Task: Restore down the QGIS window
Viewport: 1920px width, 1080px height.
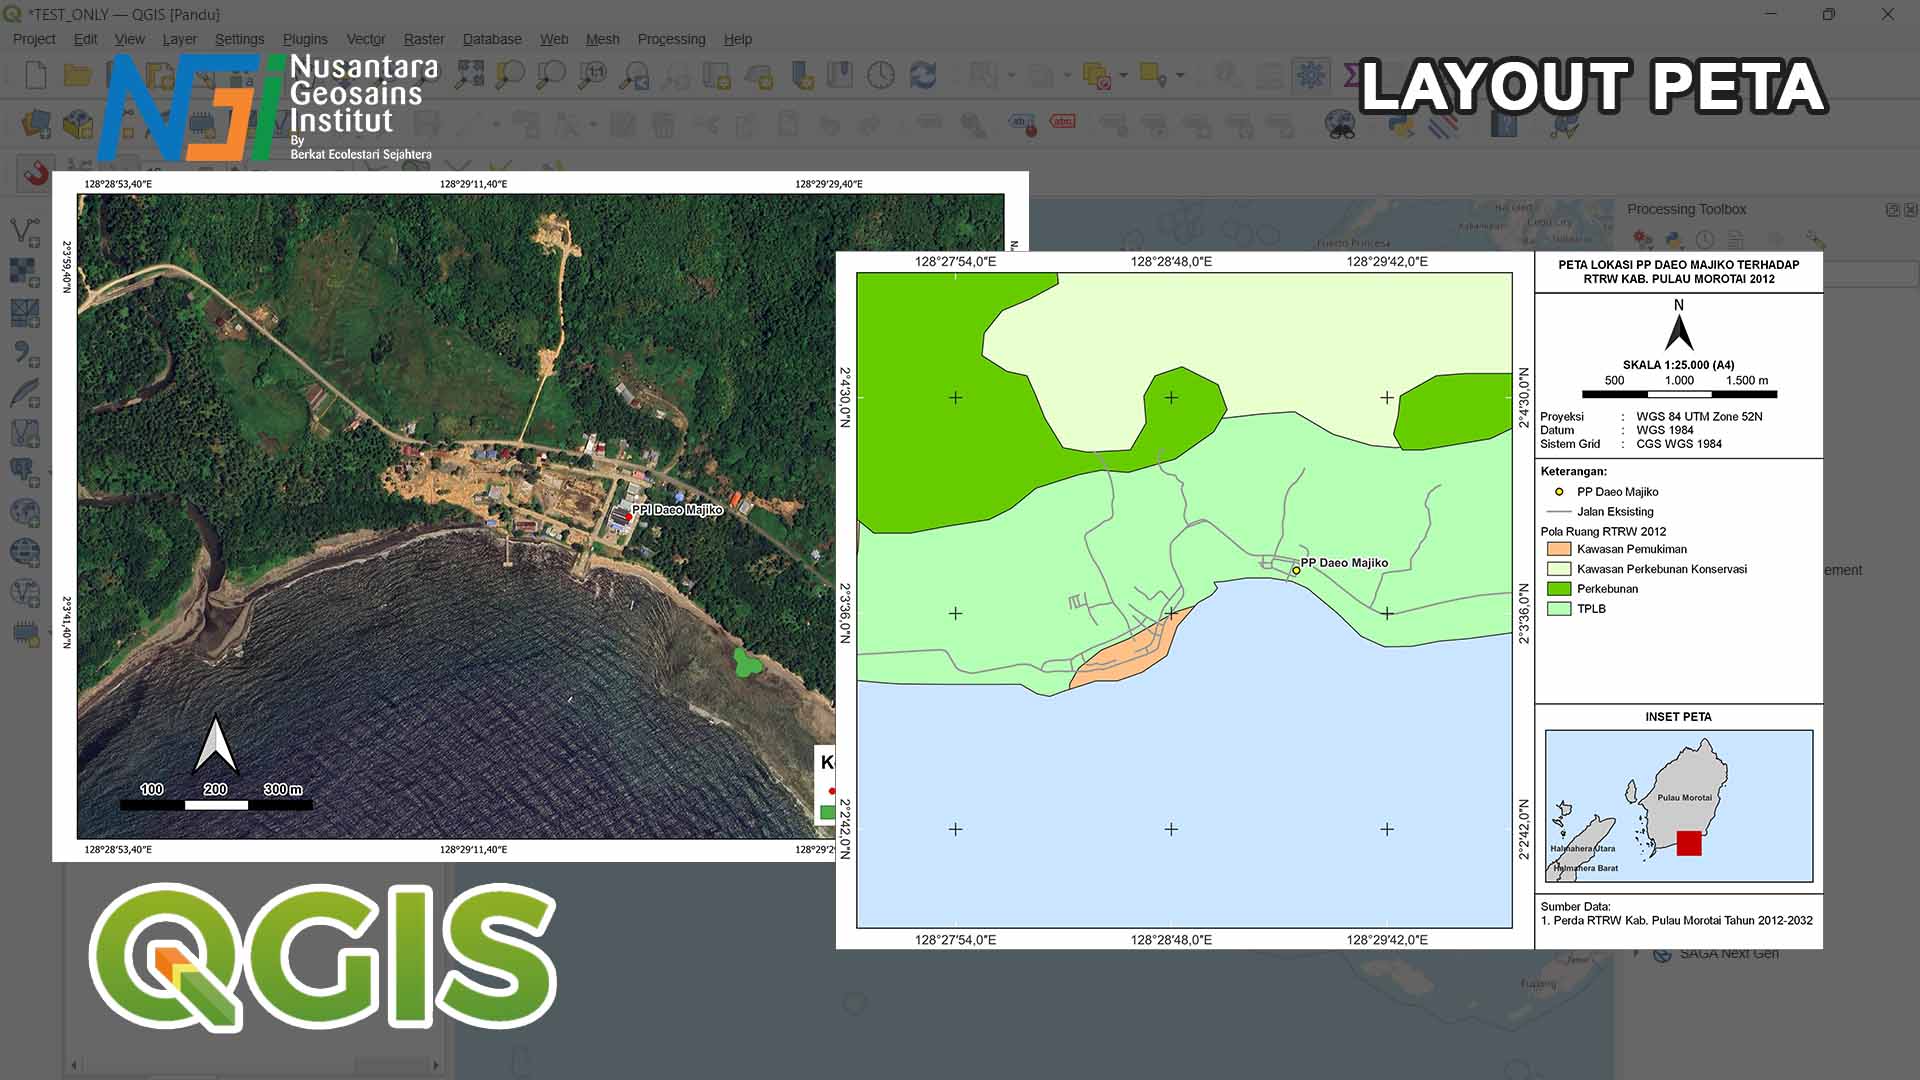Action: pos(1828,14)
